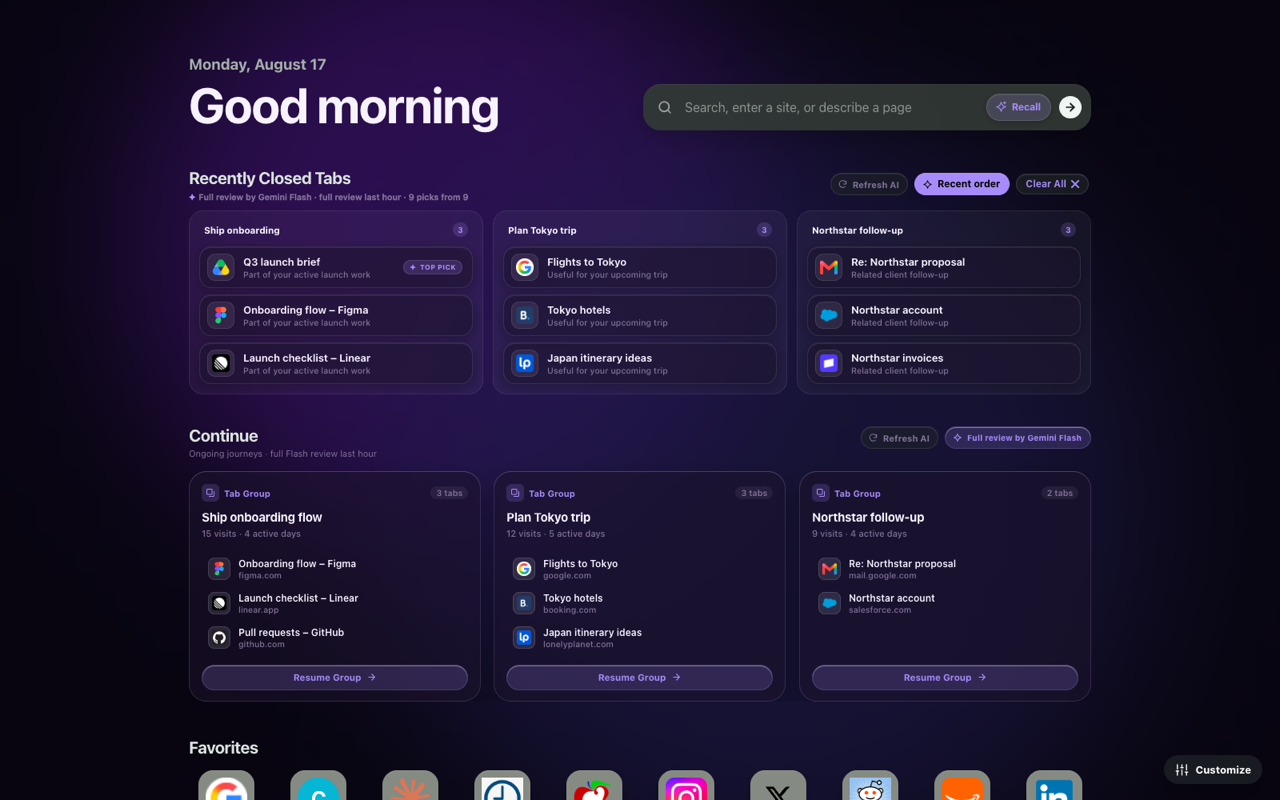Click the Ship onboarding group count badge
Image resolution: width=1280 pixels, height=800 pixels.
[x=460, y=230]
